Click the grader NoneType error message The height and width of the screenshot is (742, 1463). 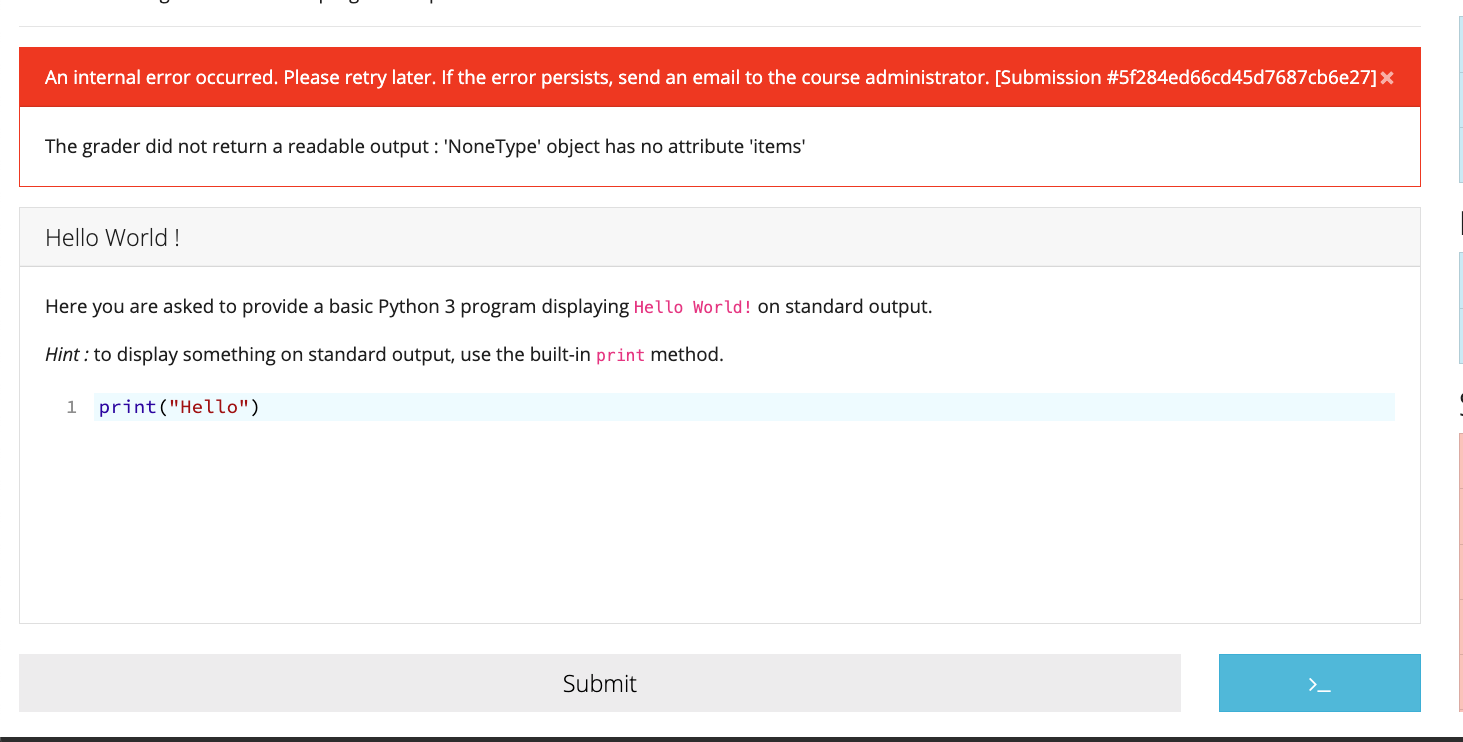423,146
